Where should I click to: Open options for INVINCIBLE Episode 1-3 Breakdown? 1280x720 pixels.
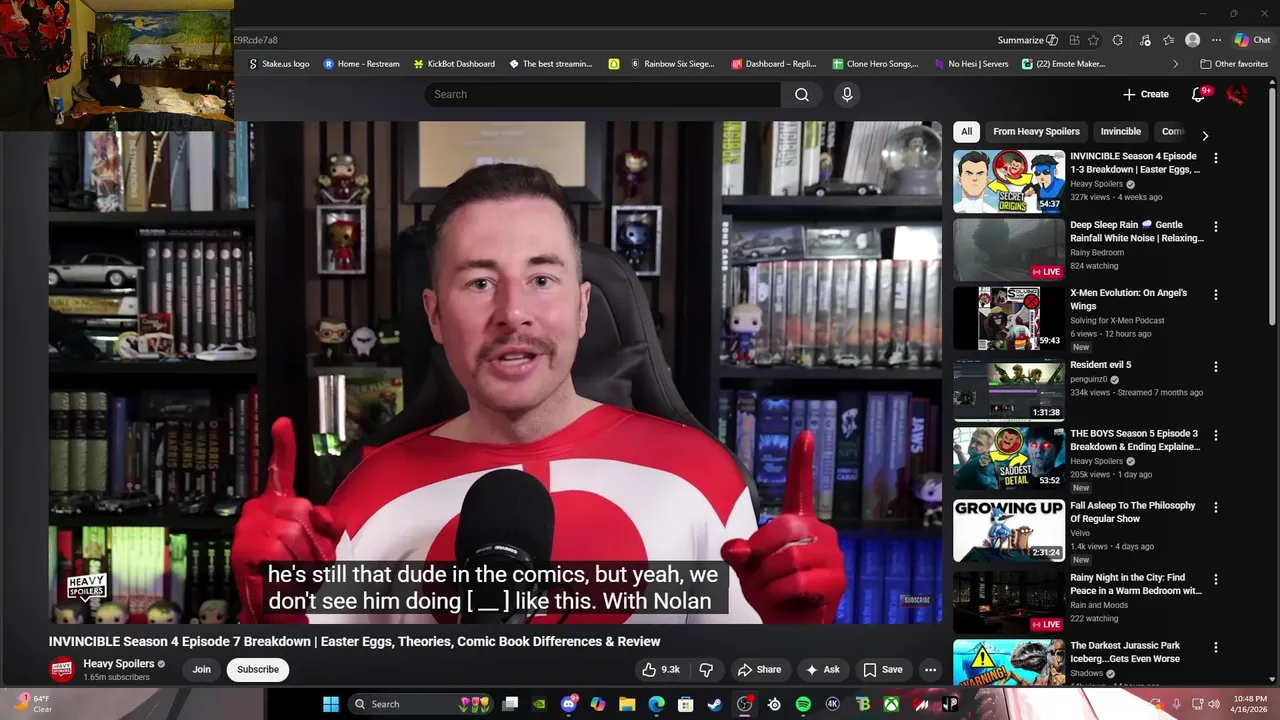[1216, 158]
